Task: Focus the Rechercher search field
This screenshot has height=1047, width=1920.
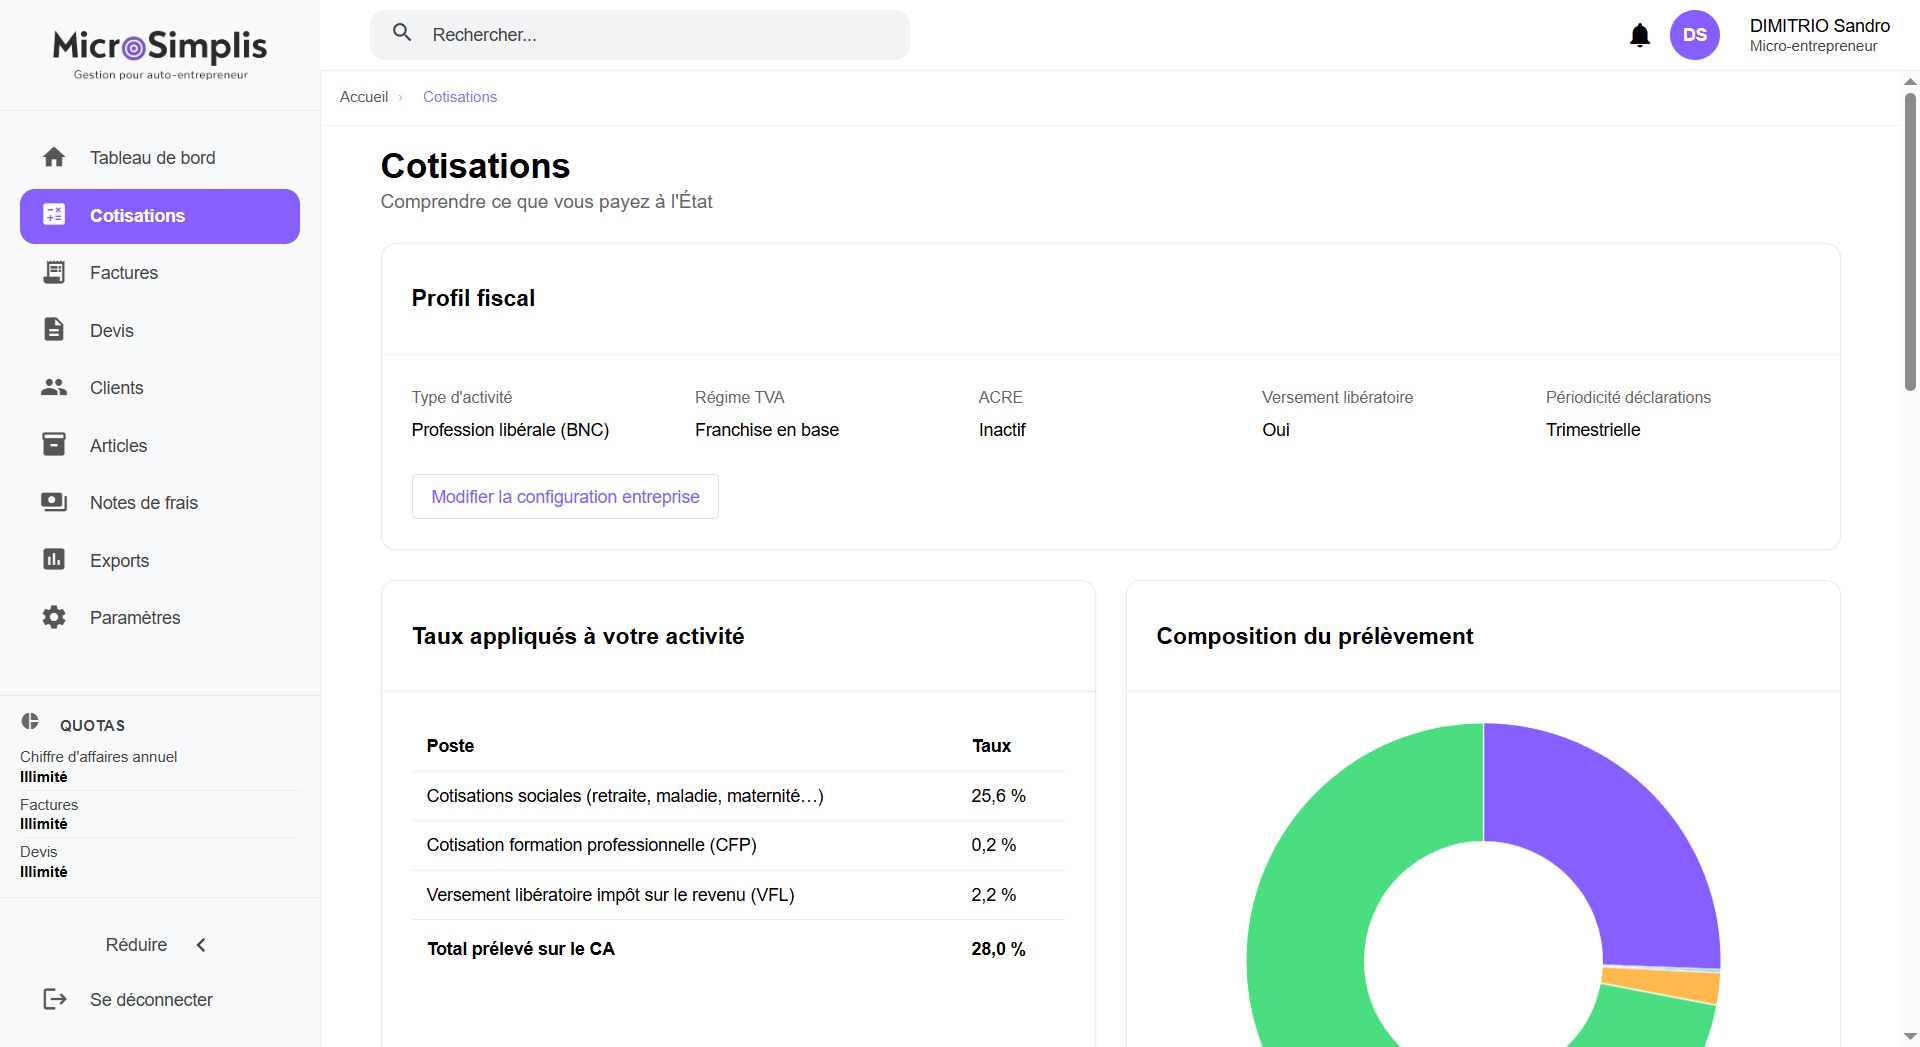Action: click(x=640, y=35)
